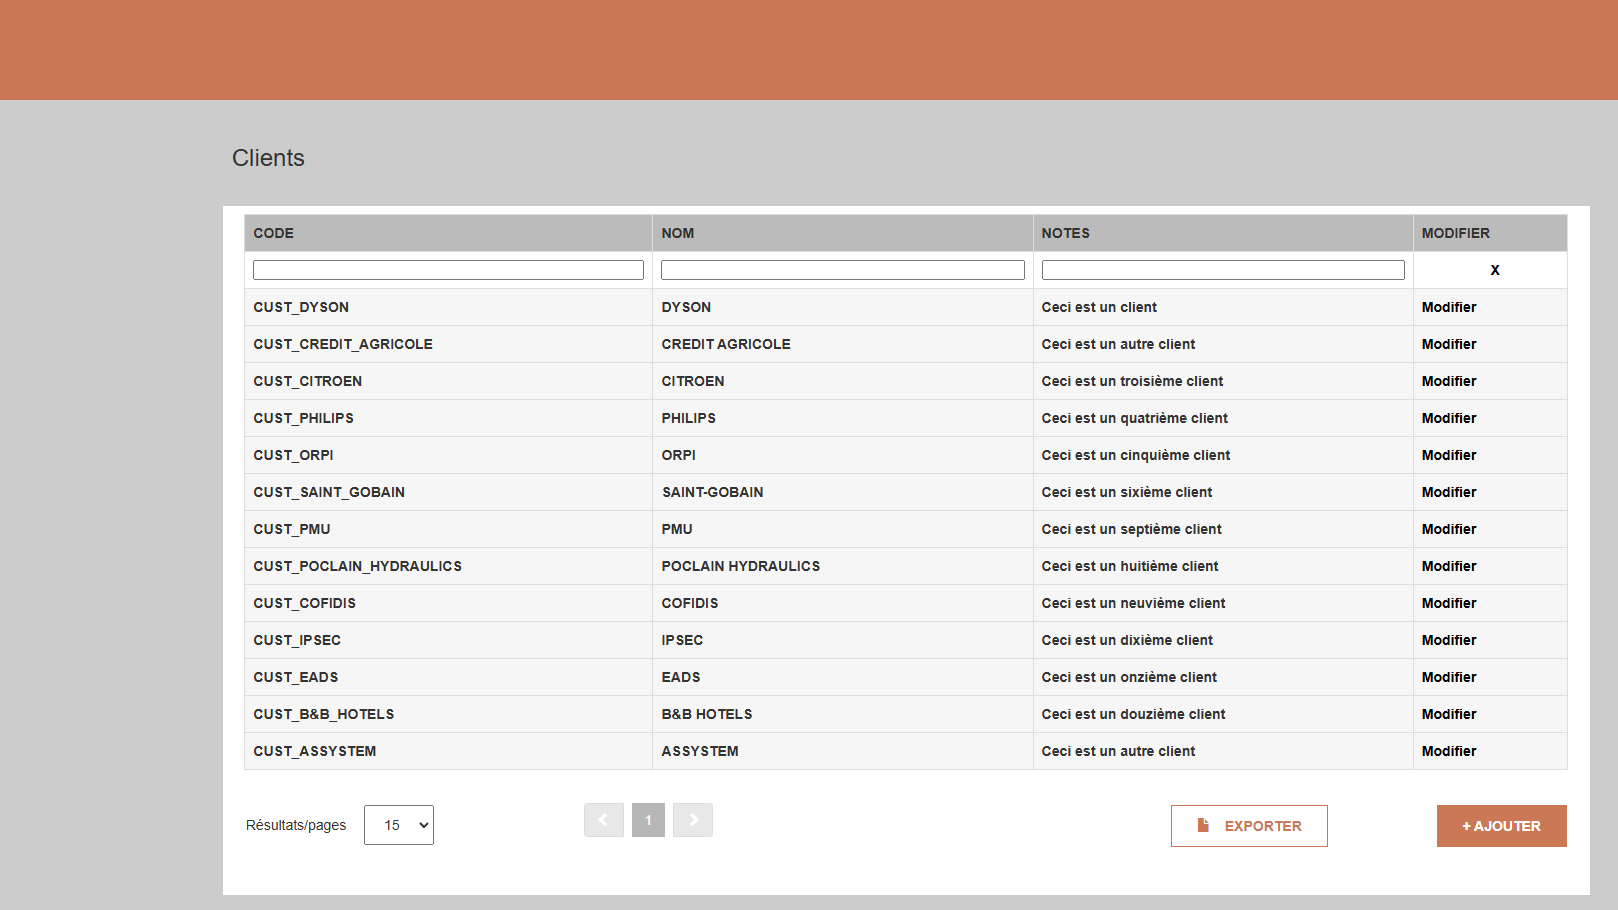Image resolution: width=1618 pixels, height=910 pixels.
Task: Modifier the CUST_POCLAIN_HYDRAULICS client
Action: (x=1449, y=566)
